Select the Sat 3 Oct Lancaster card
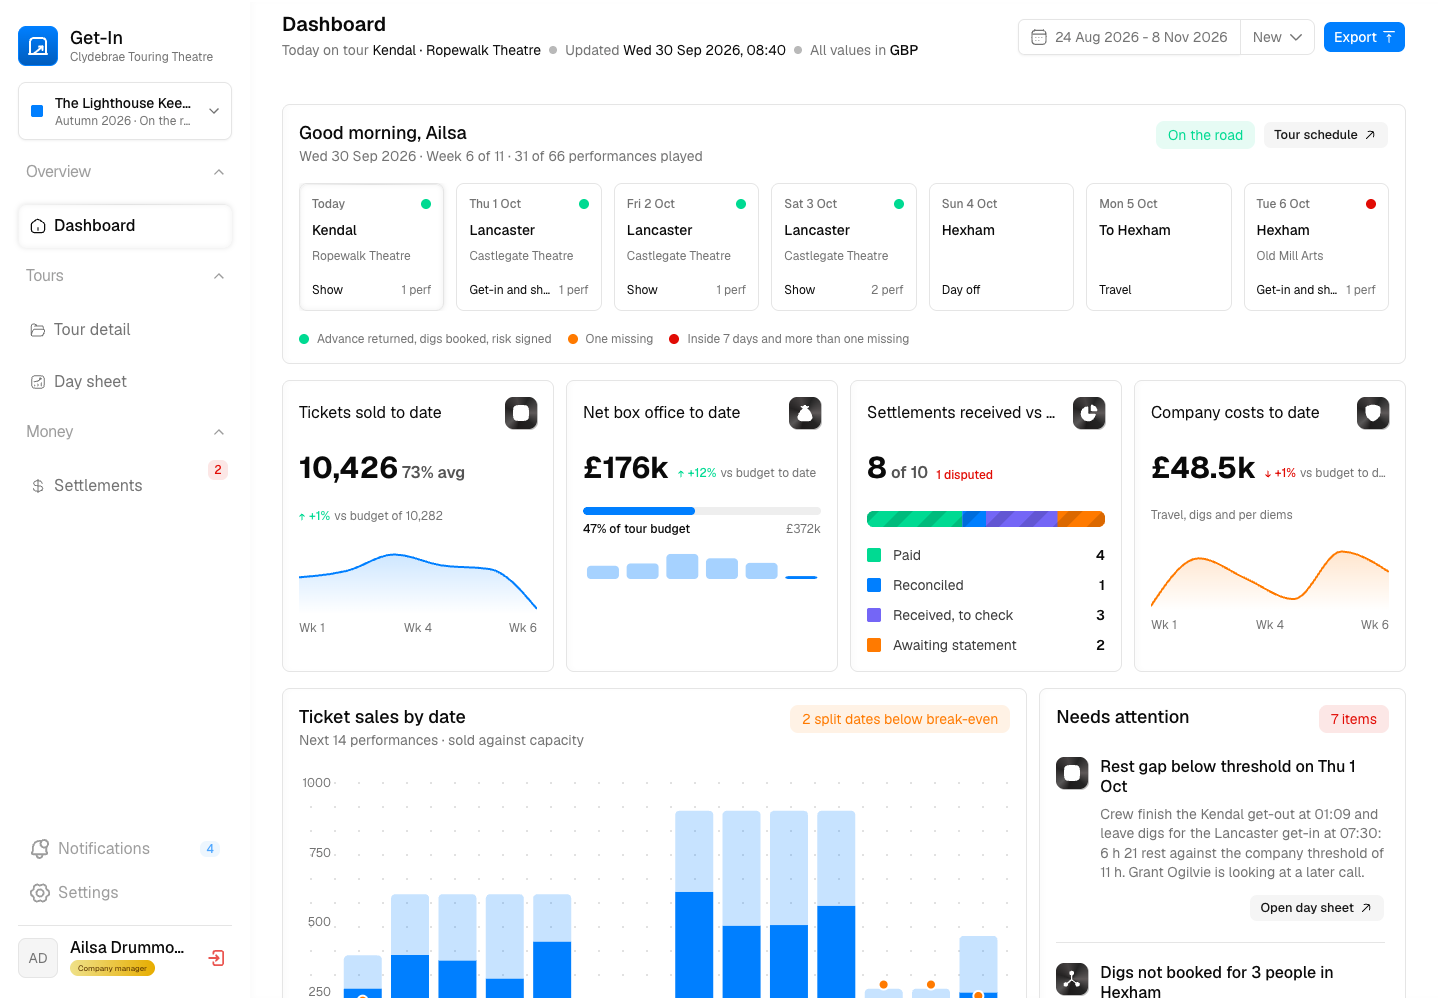This screenshot has height=1000, width=1440. point(844,247)
